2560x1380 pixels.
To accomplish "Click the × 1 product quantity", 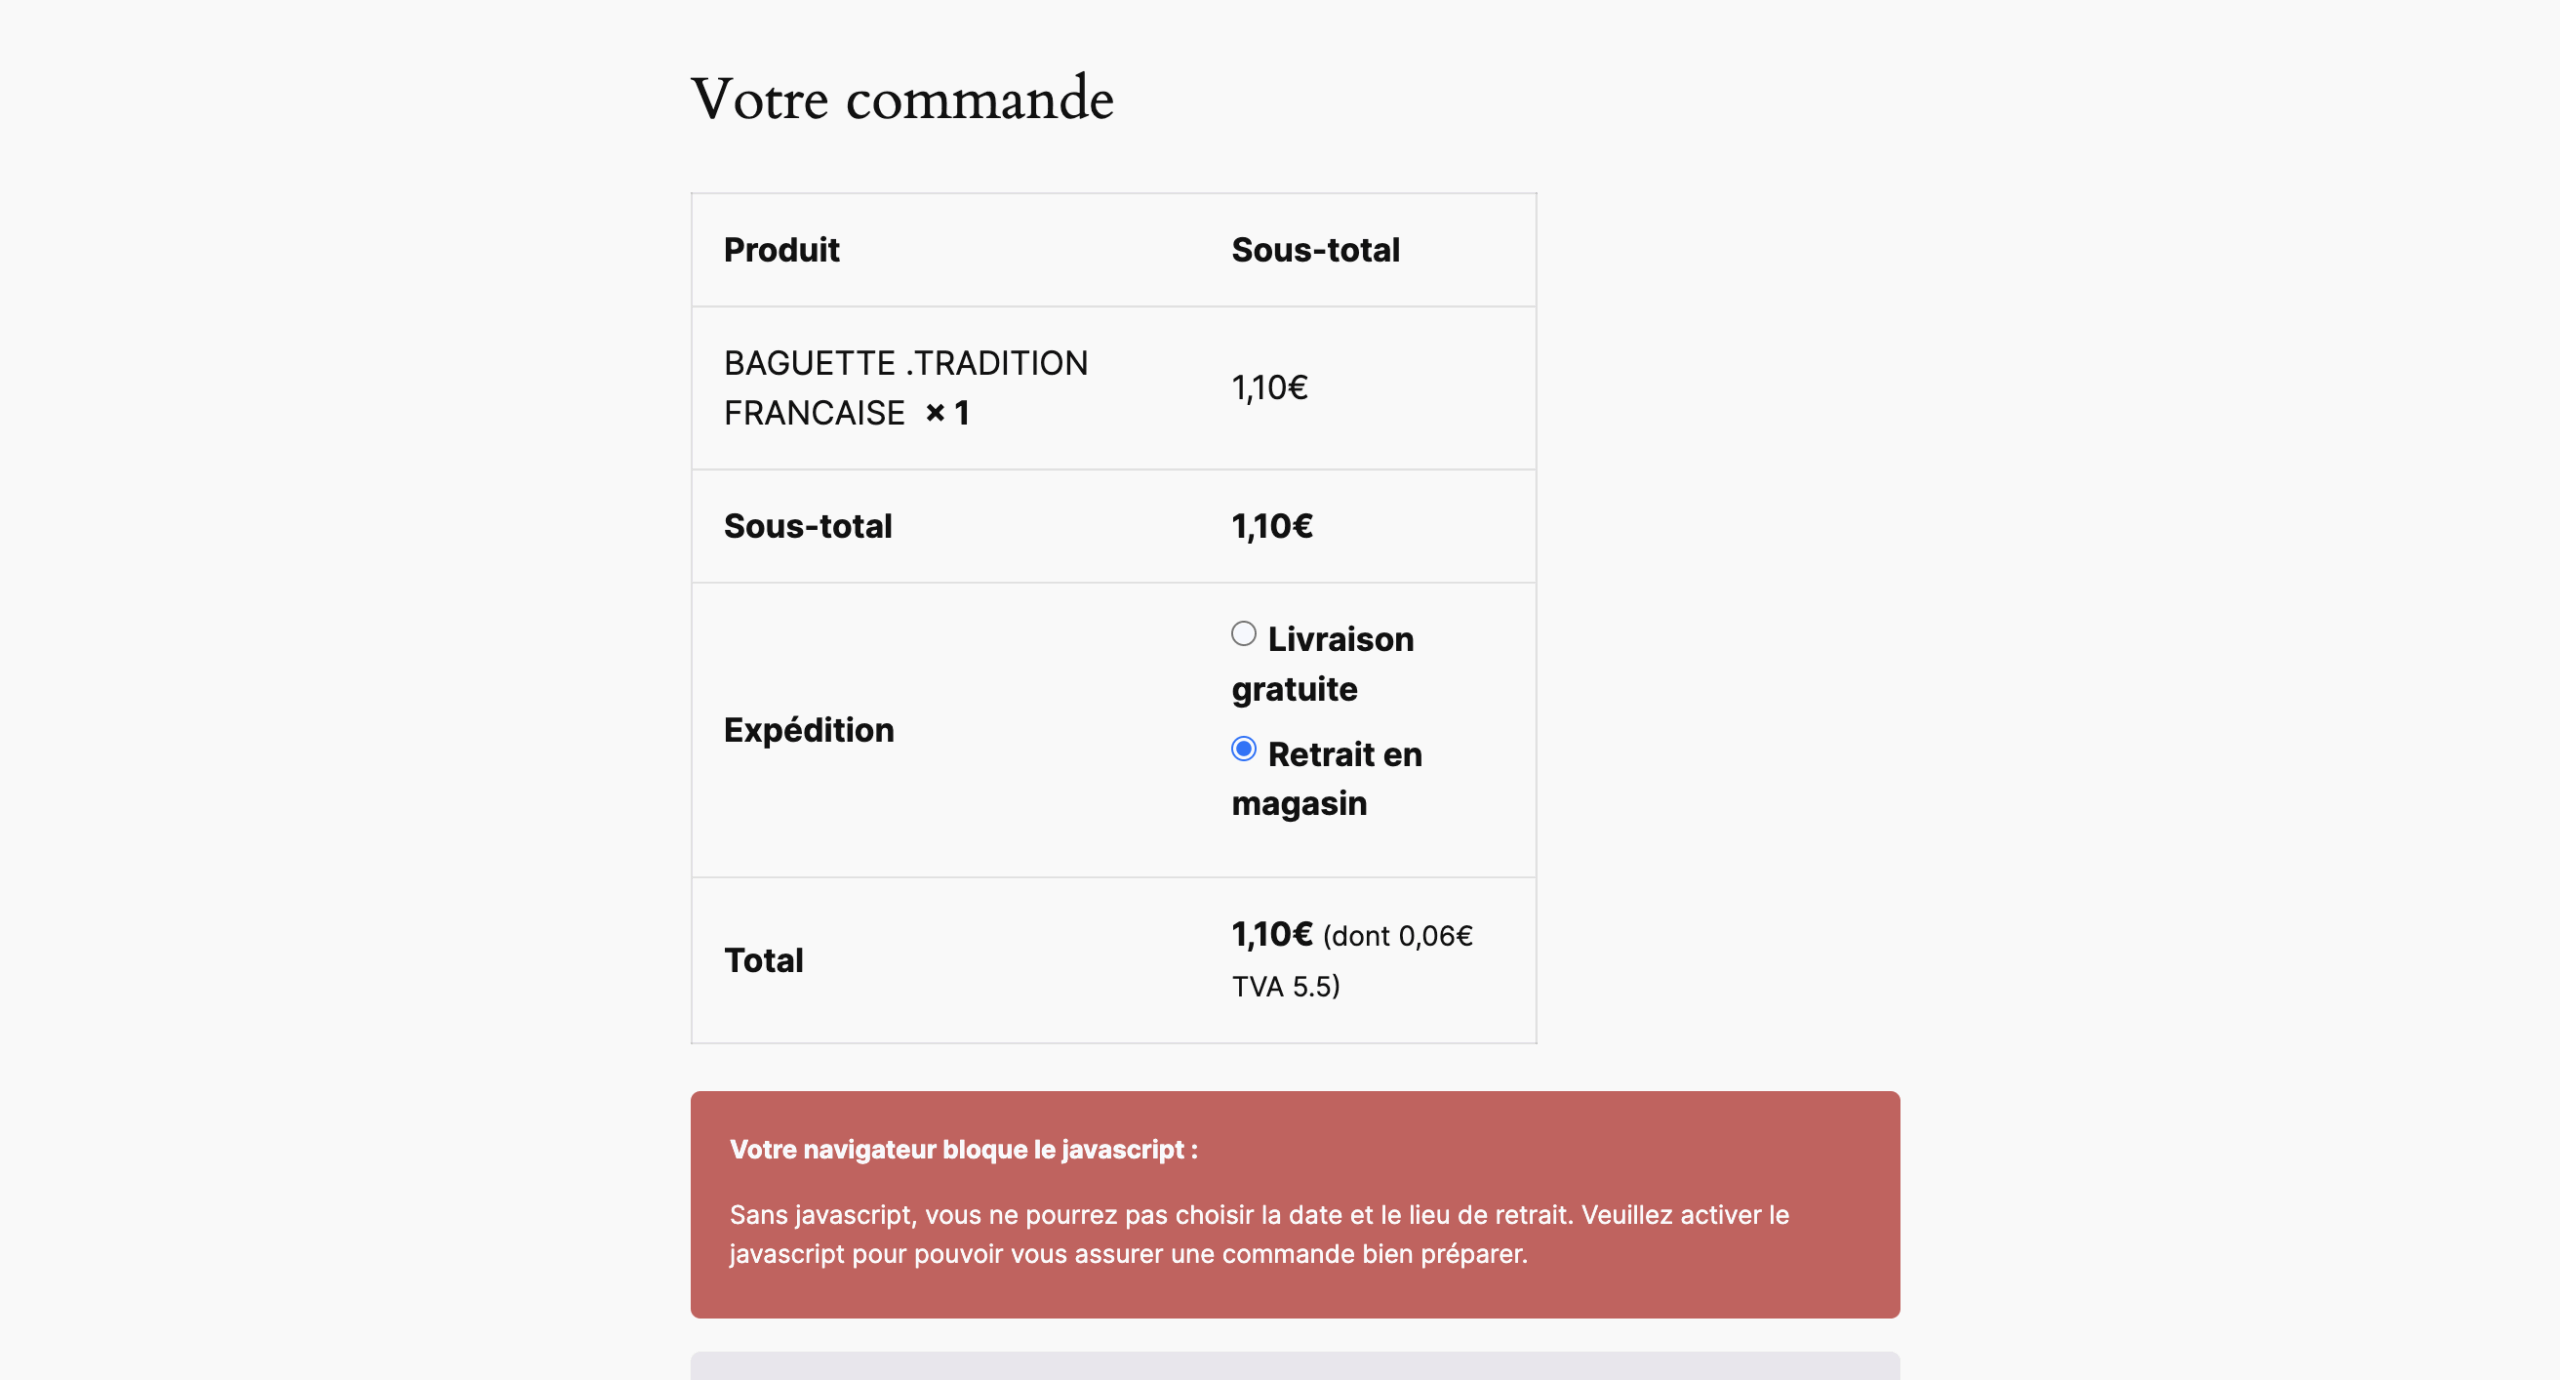I will click(947, 413).
